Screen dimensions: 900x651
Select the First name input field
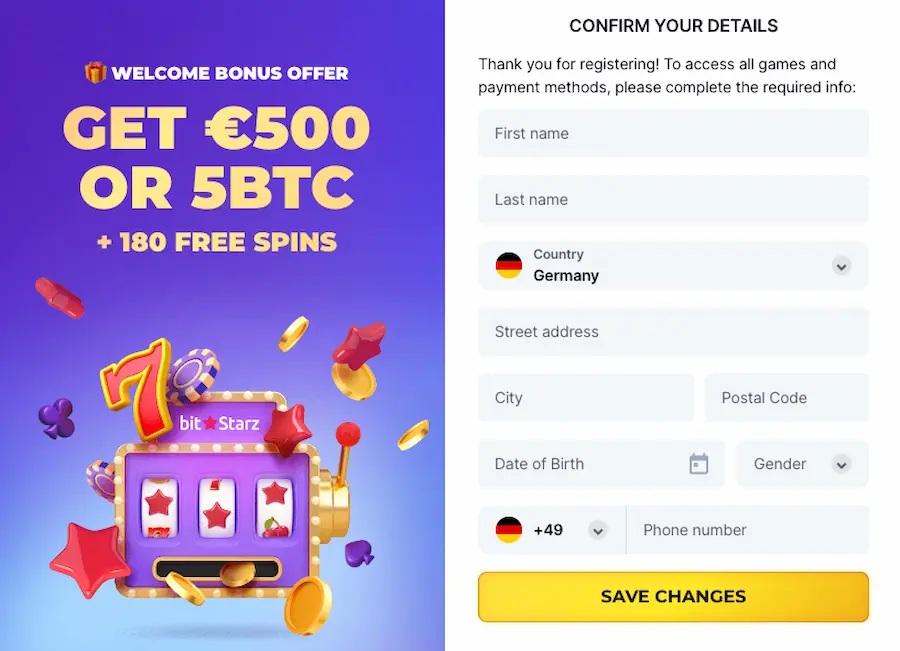pyautogui.click(x=672, y=133)
